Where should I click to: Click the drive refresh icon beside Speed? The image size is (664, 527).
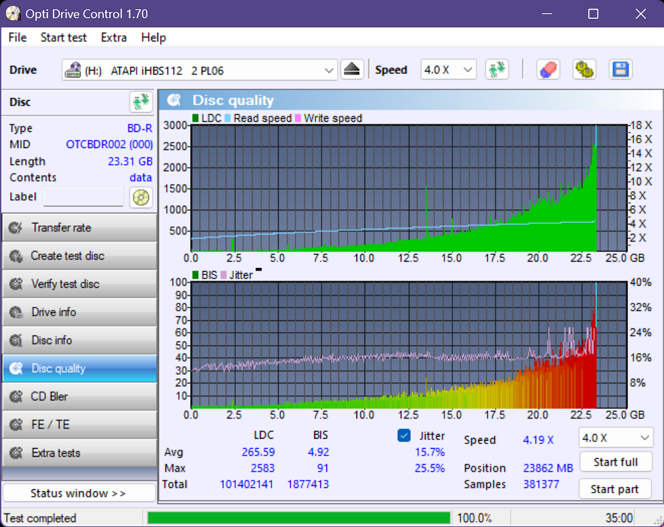497,69
